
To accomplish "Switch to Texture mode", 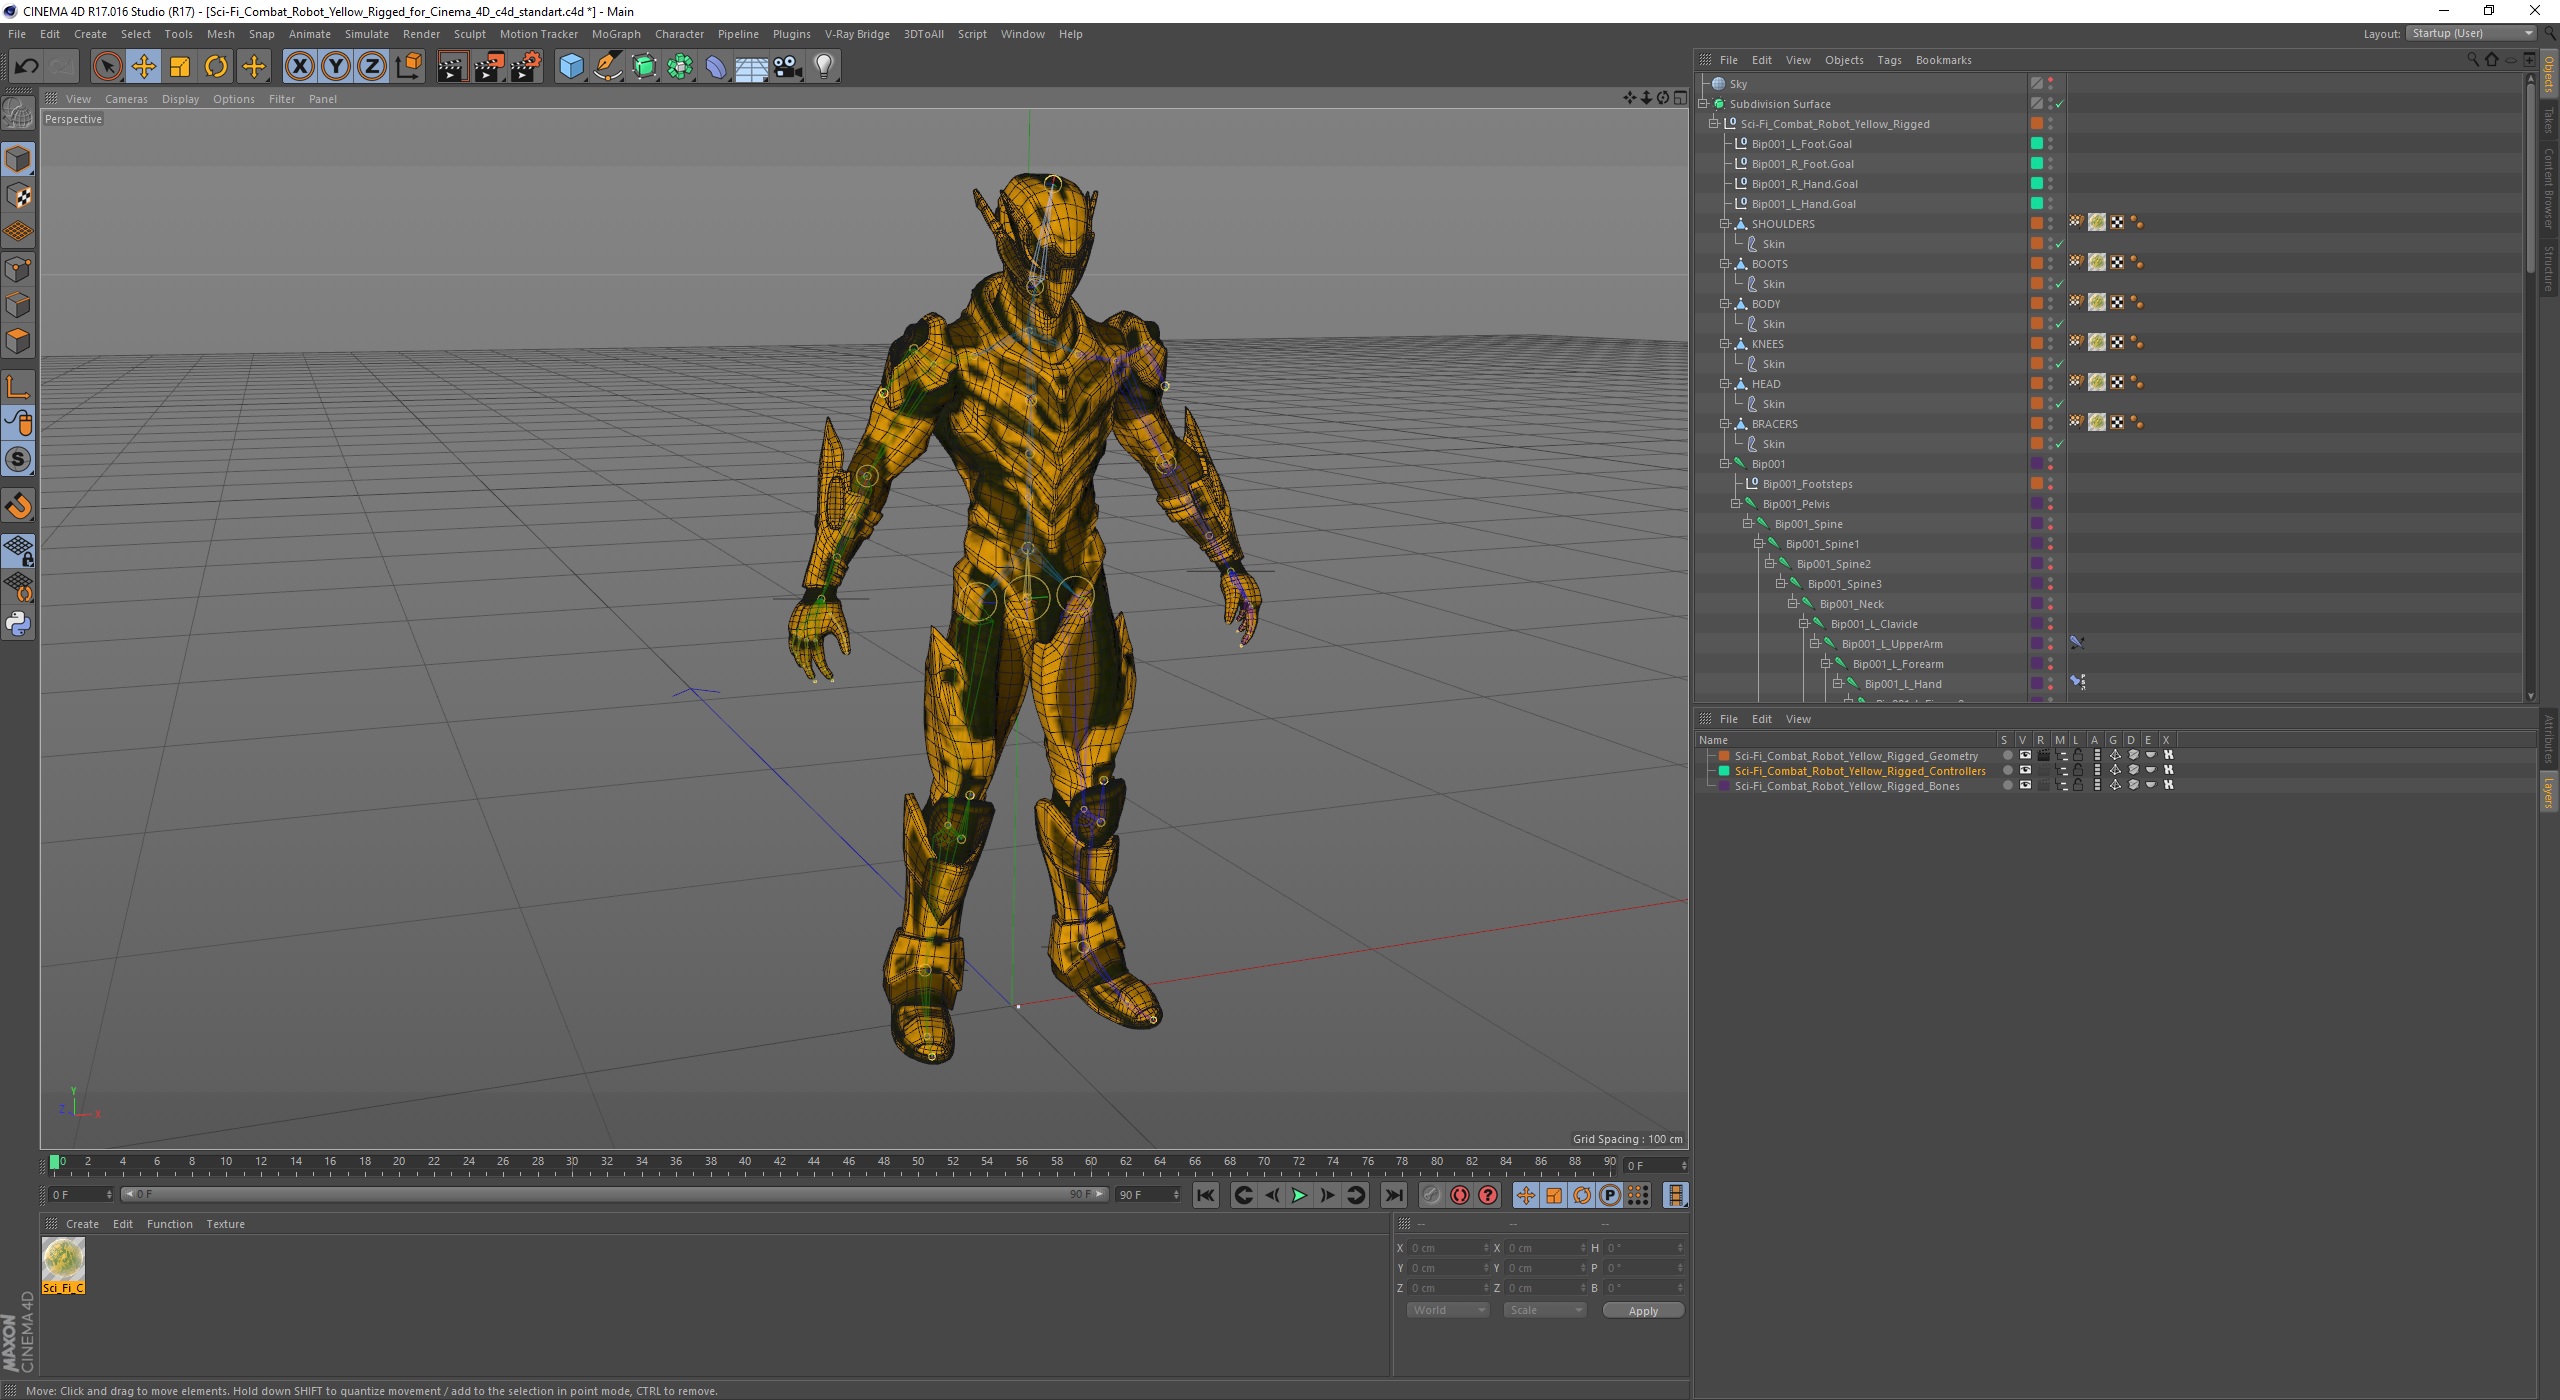I will tap(18, 196).
